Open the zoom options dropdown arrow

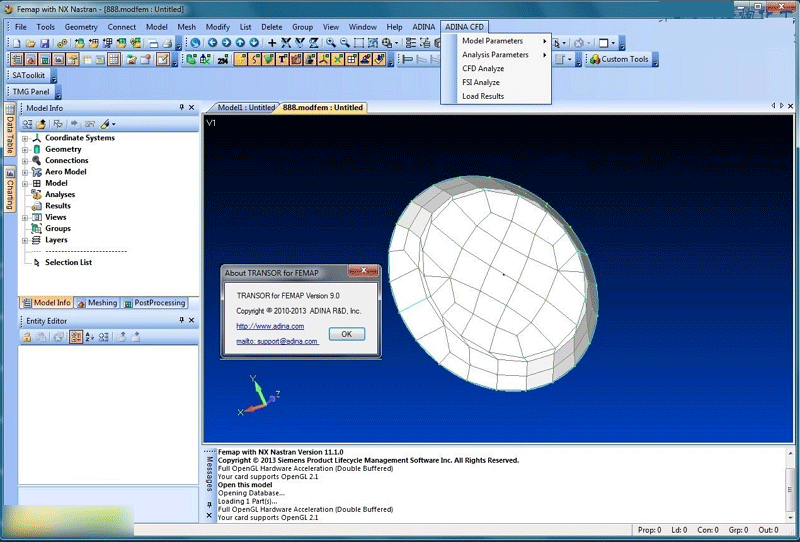tap(396, 43)
